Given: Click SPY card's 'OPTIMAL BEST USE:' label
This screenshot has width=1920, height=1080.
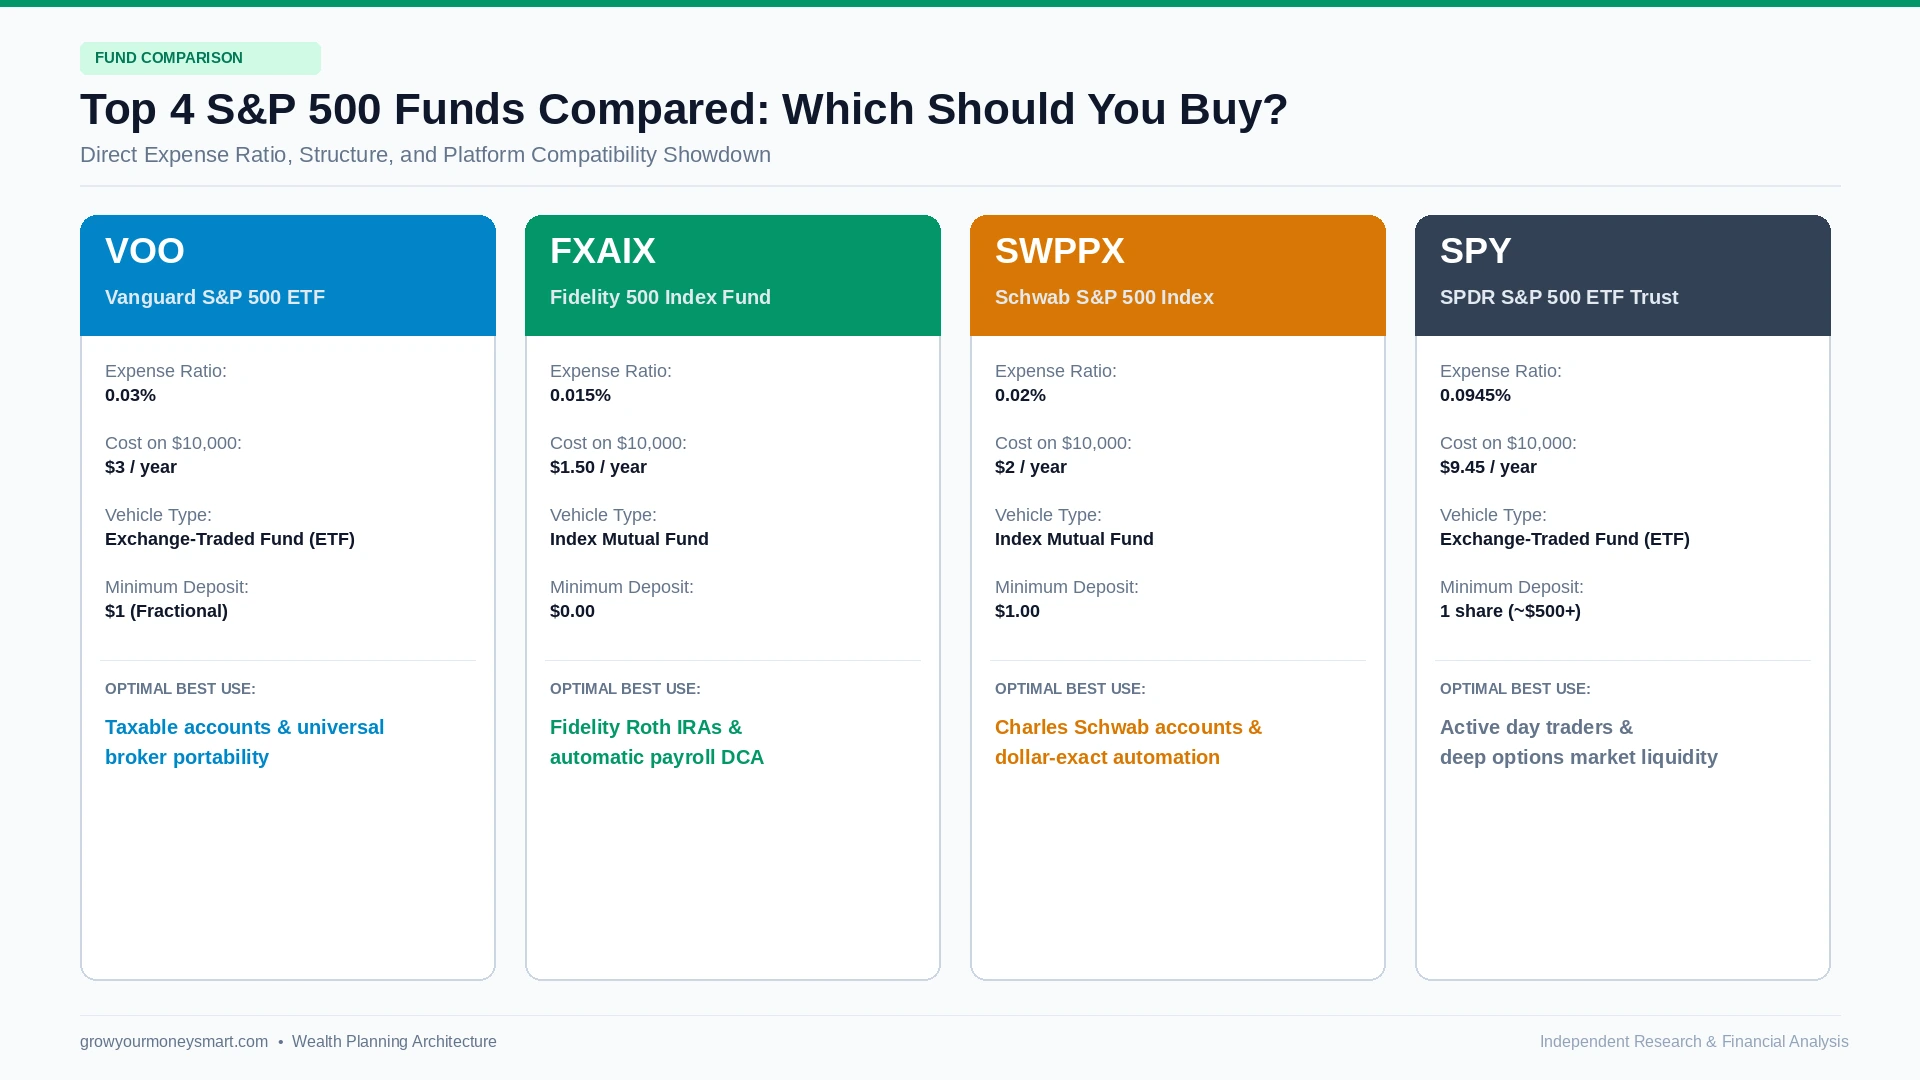Looking at the screenshot, I should [1515, 689].
